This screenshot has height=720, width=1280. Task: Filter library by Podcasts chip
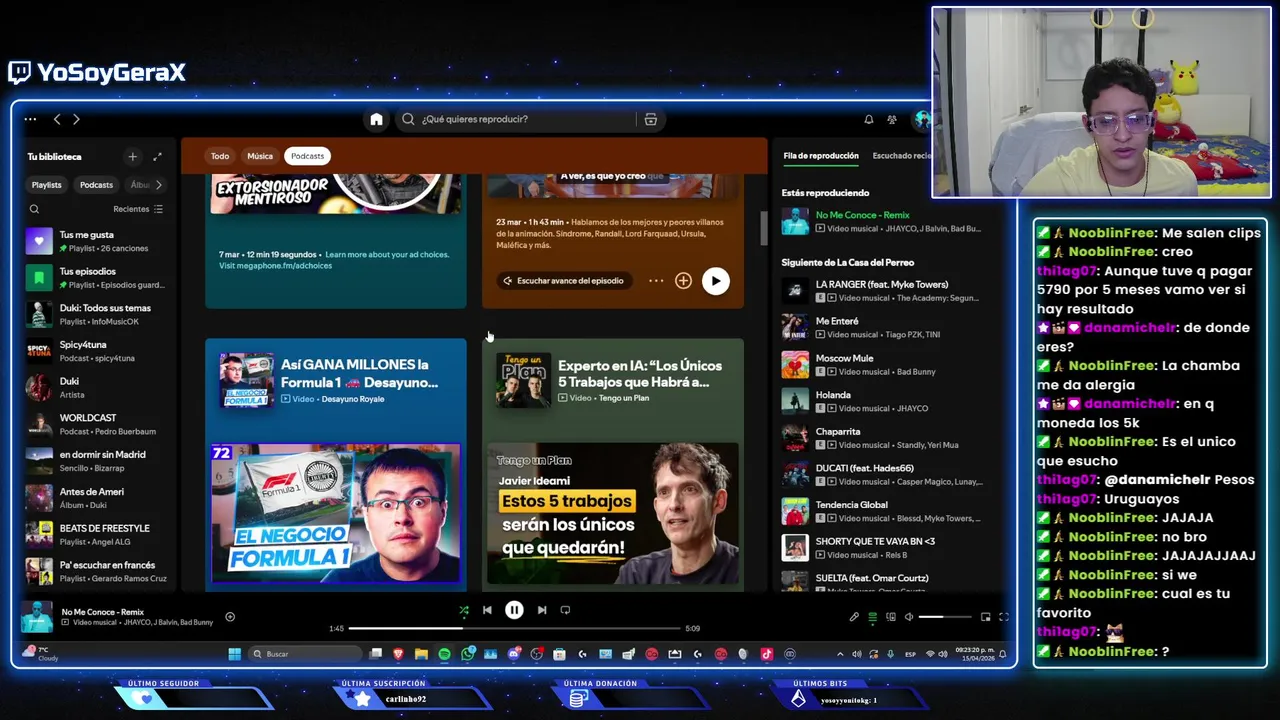point(96,185)
